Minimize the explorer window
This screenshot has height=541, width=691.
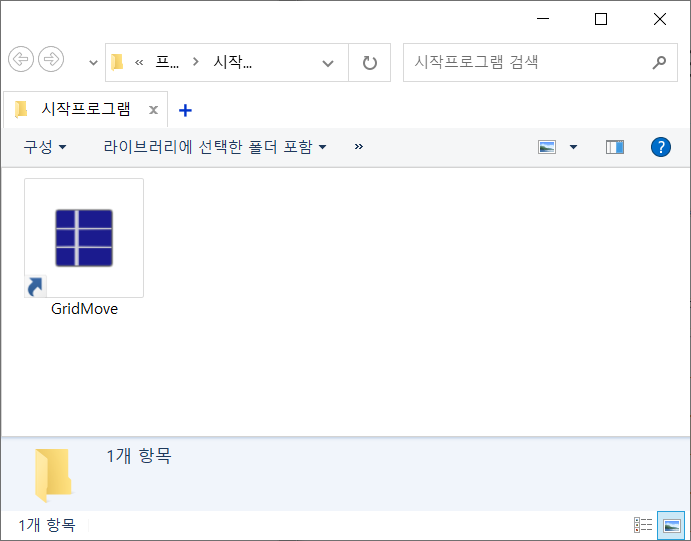tap(543, 19)
